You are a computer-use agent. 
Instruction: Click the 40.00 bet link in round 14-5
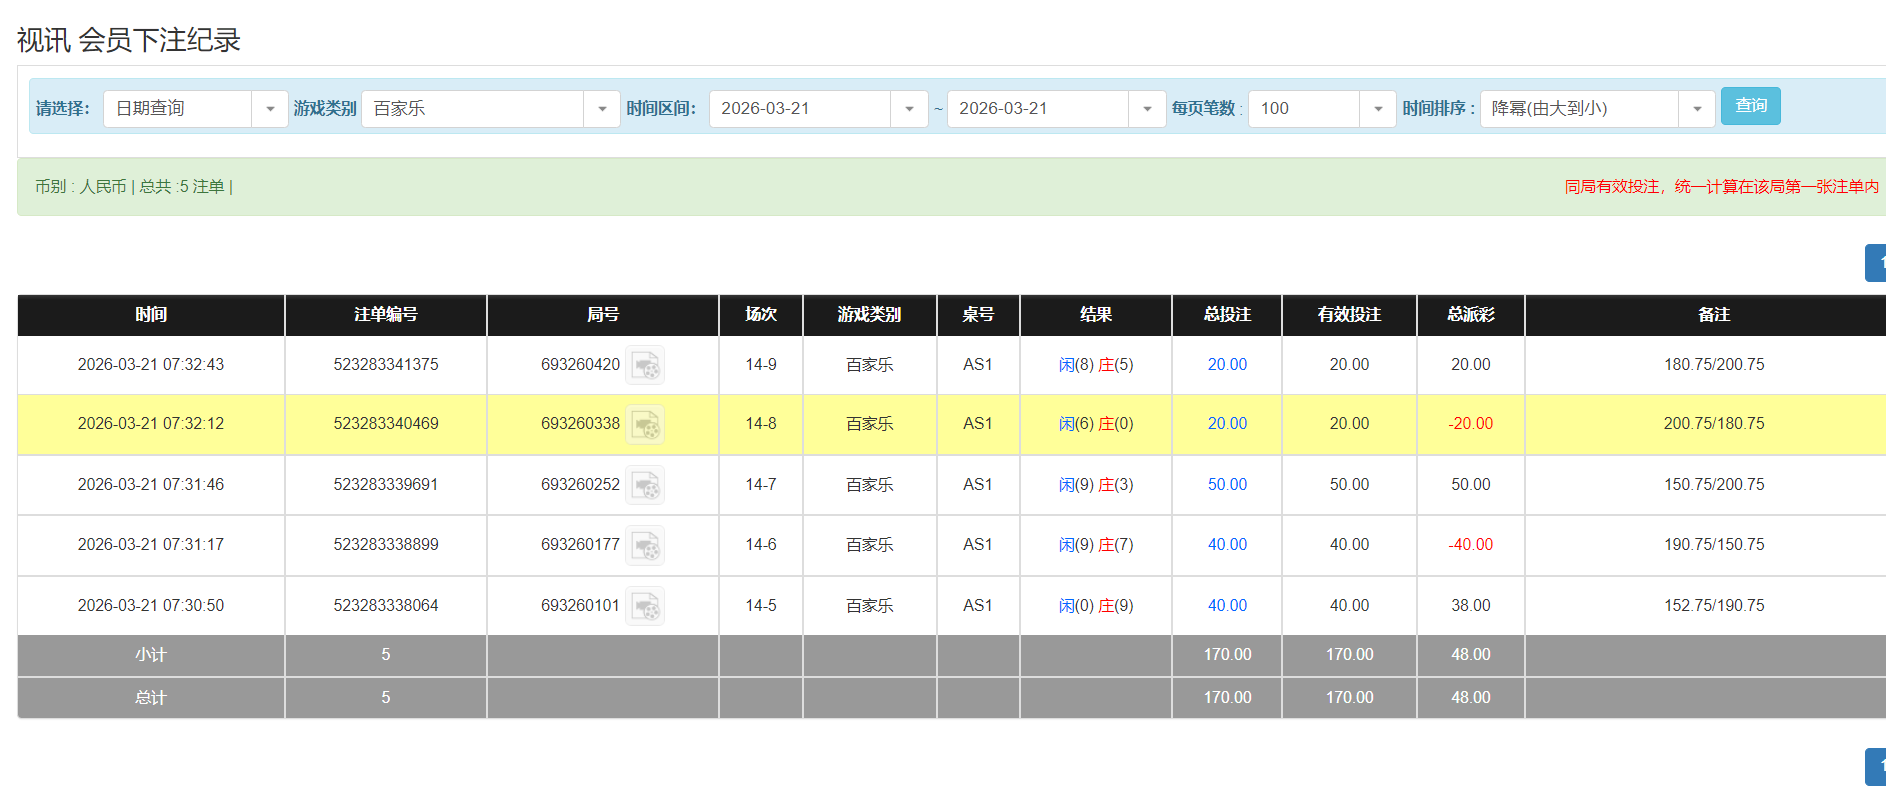pos(1227,606)
